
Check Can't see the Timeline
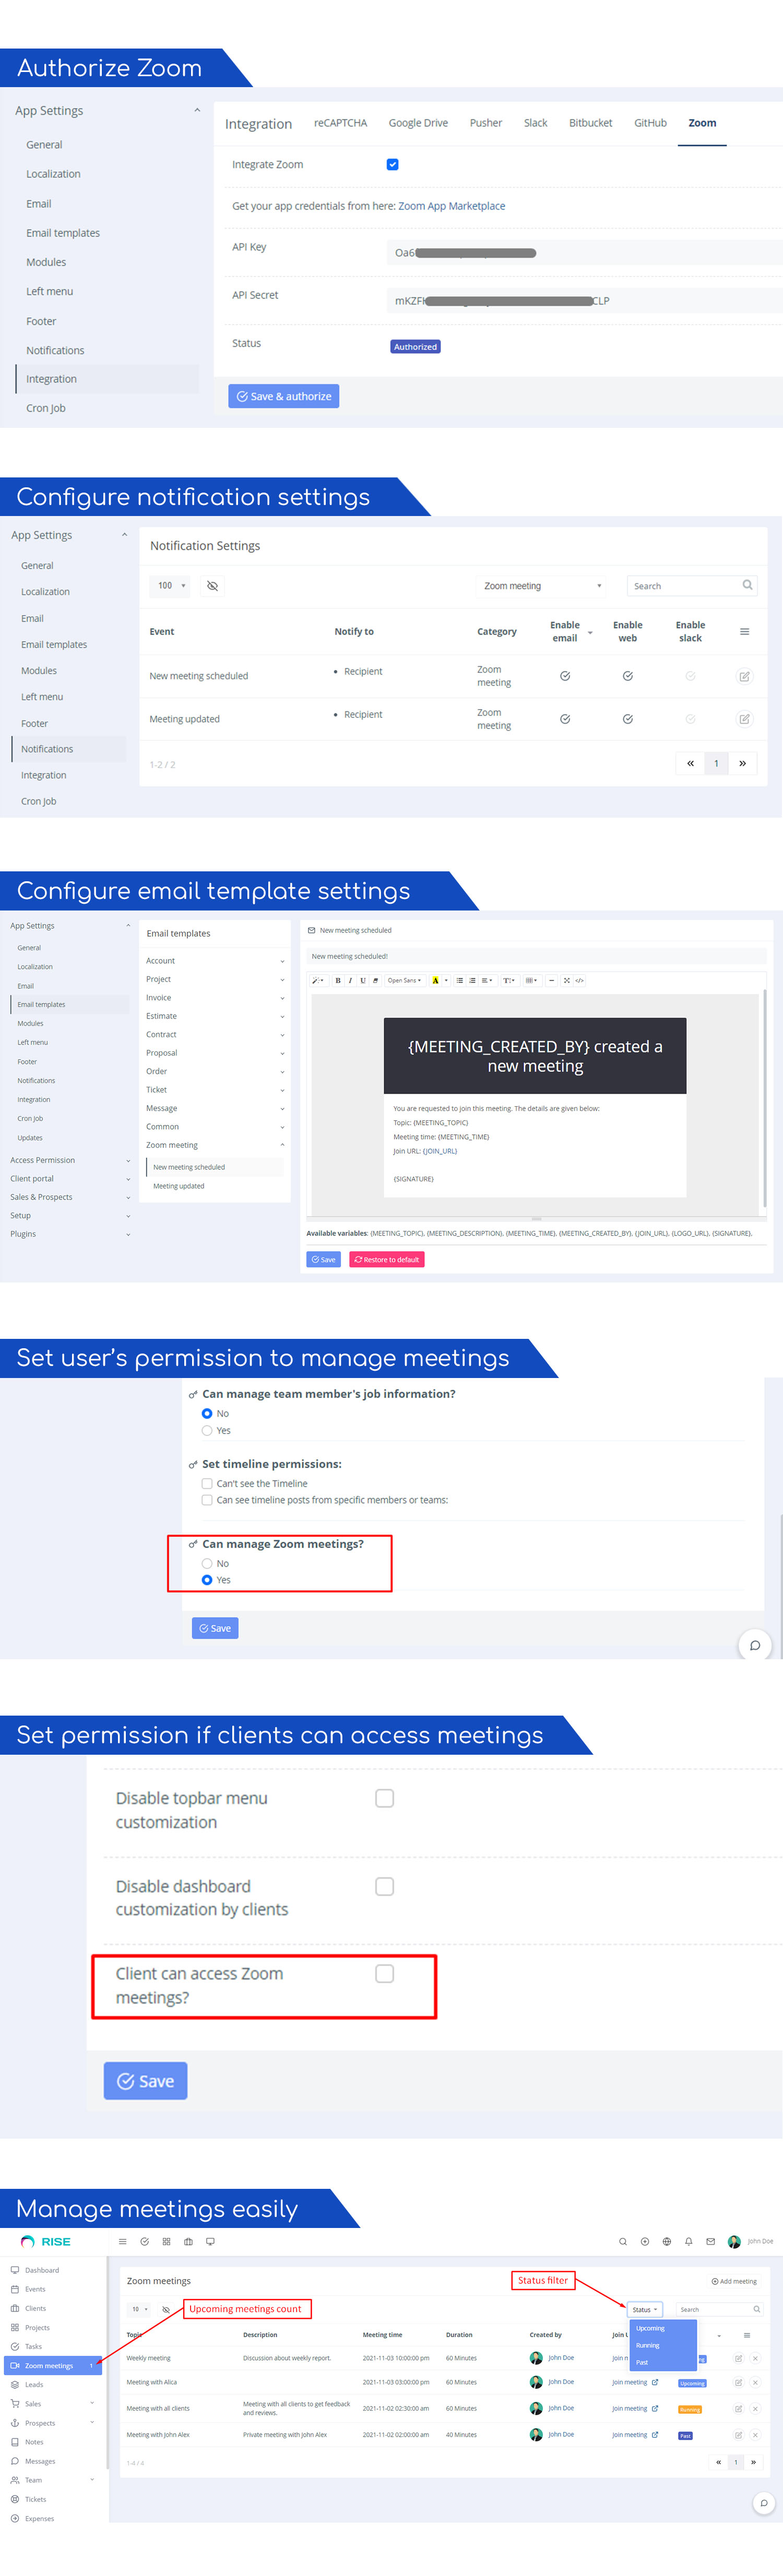pos(207,1484)
